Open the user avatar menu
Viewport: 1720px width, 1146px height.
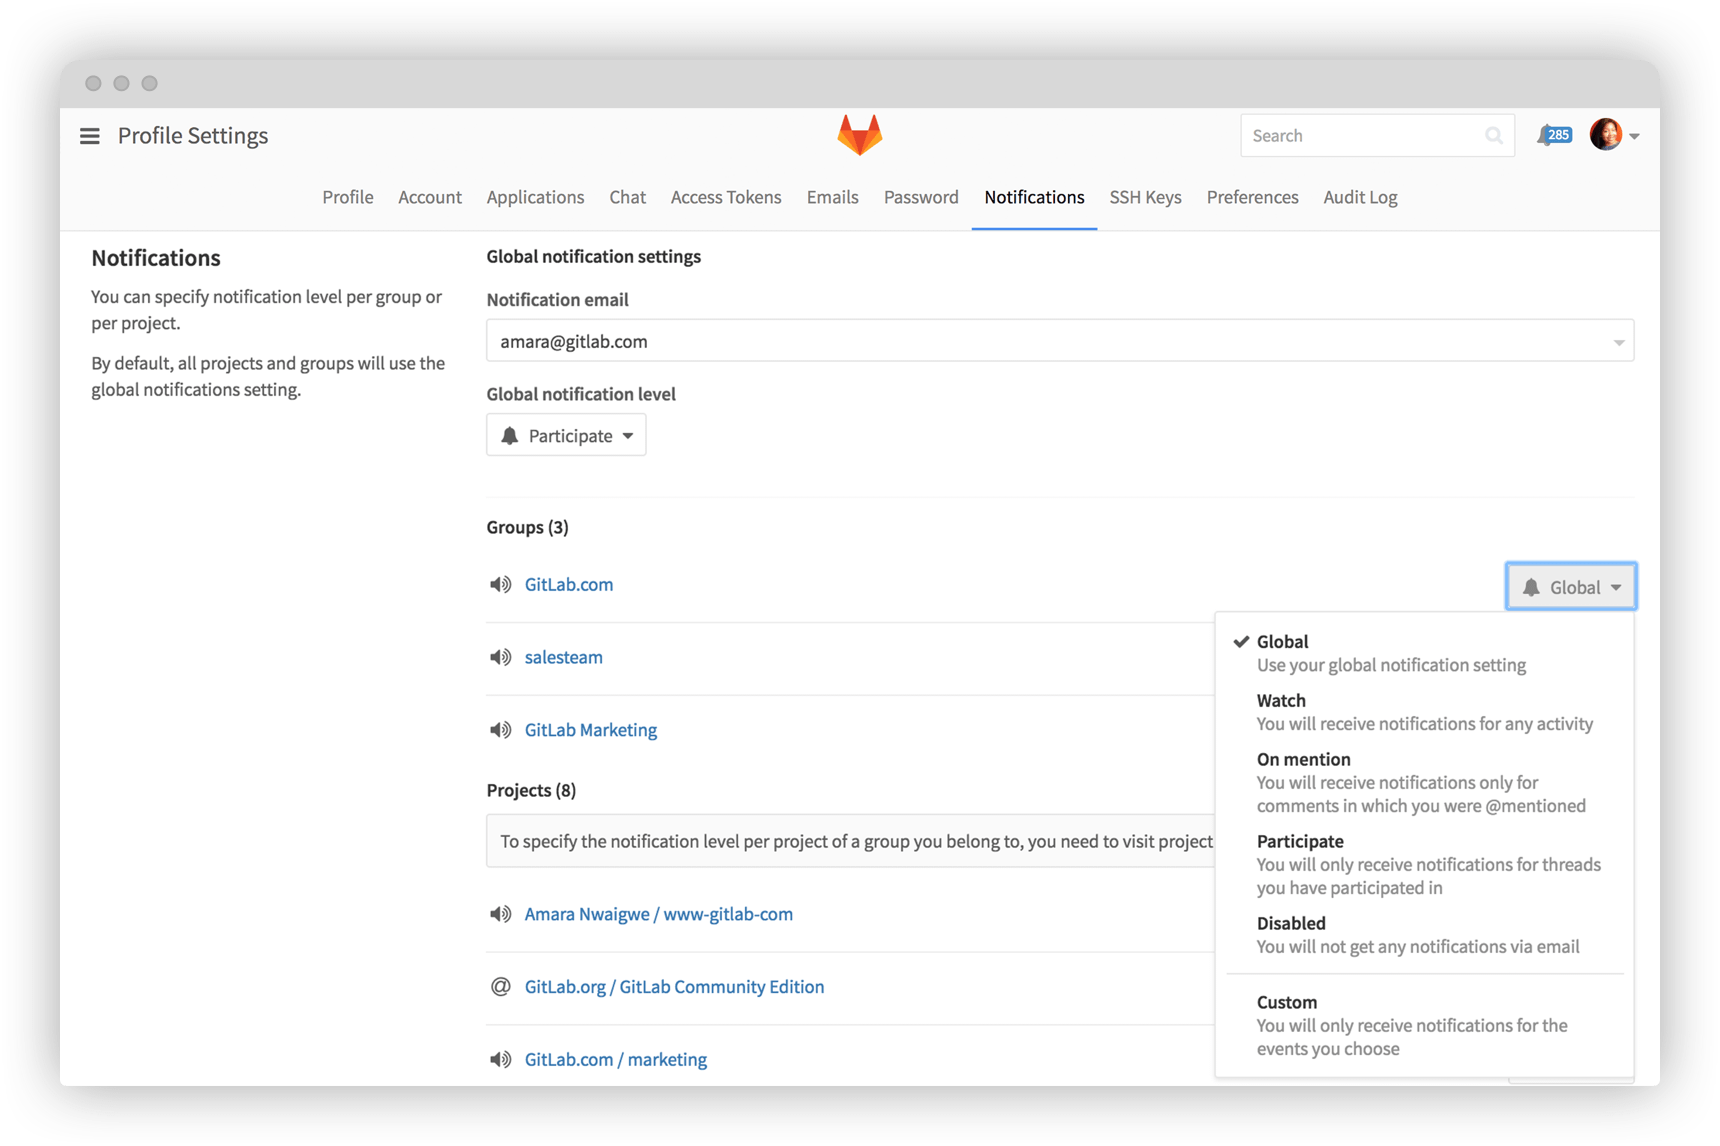click(1606, 135)
